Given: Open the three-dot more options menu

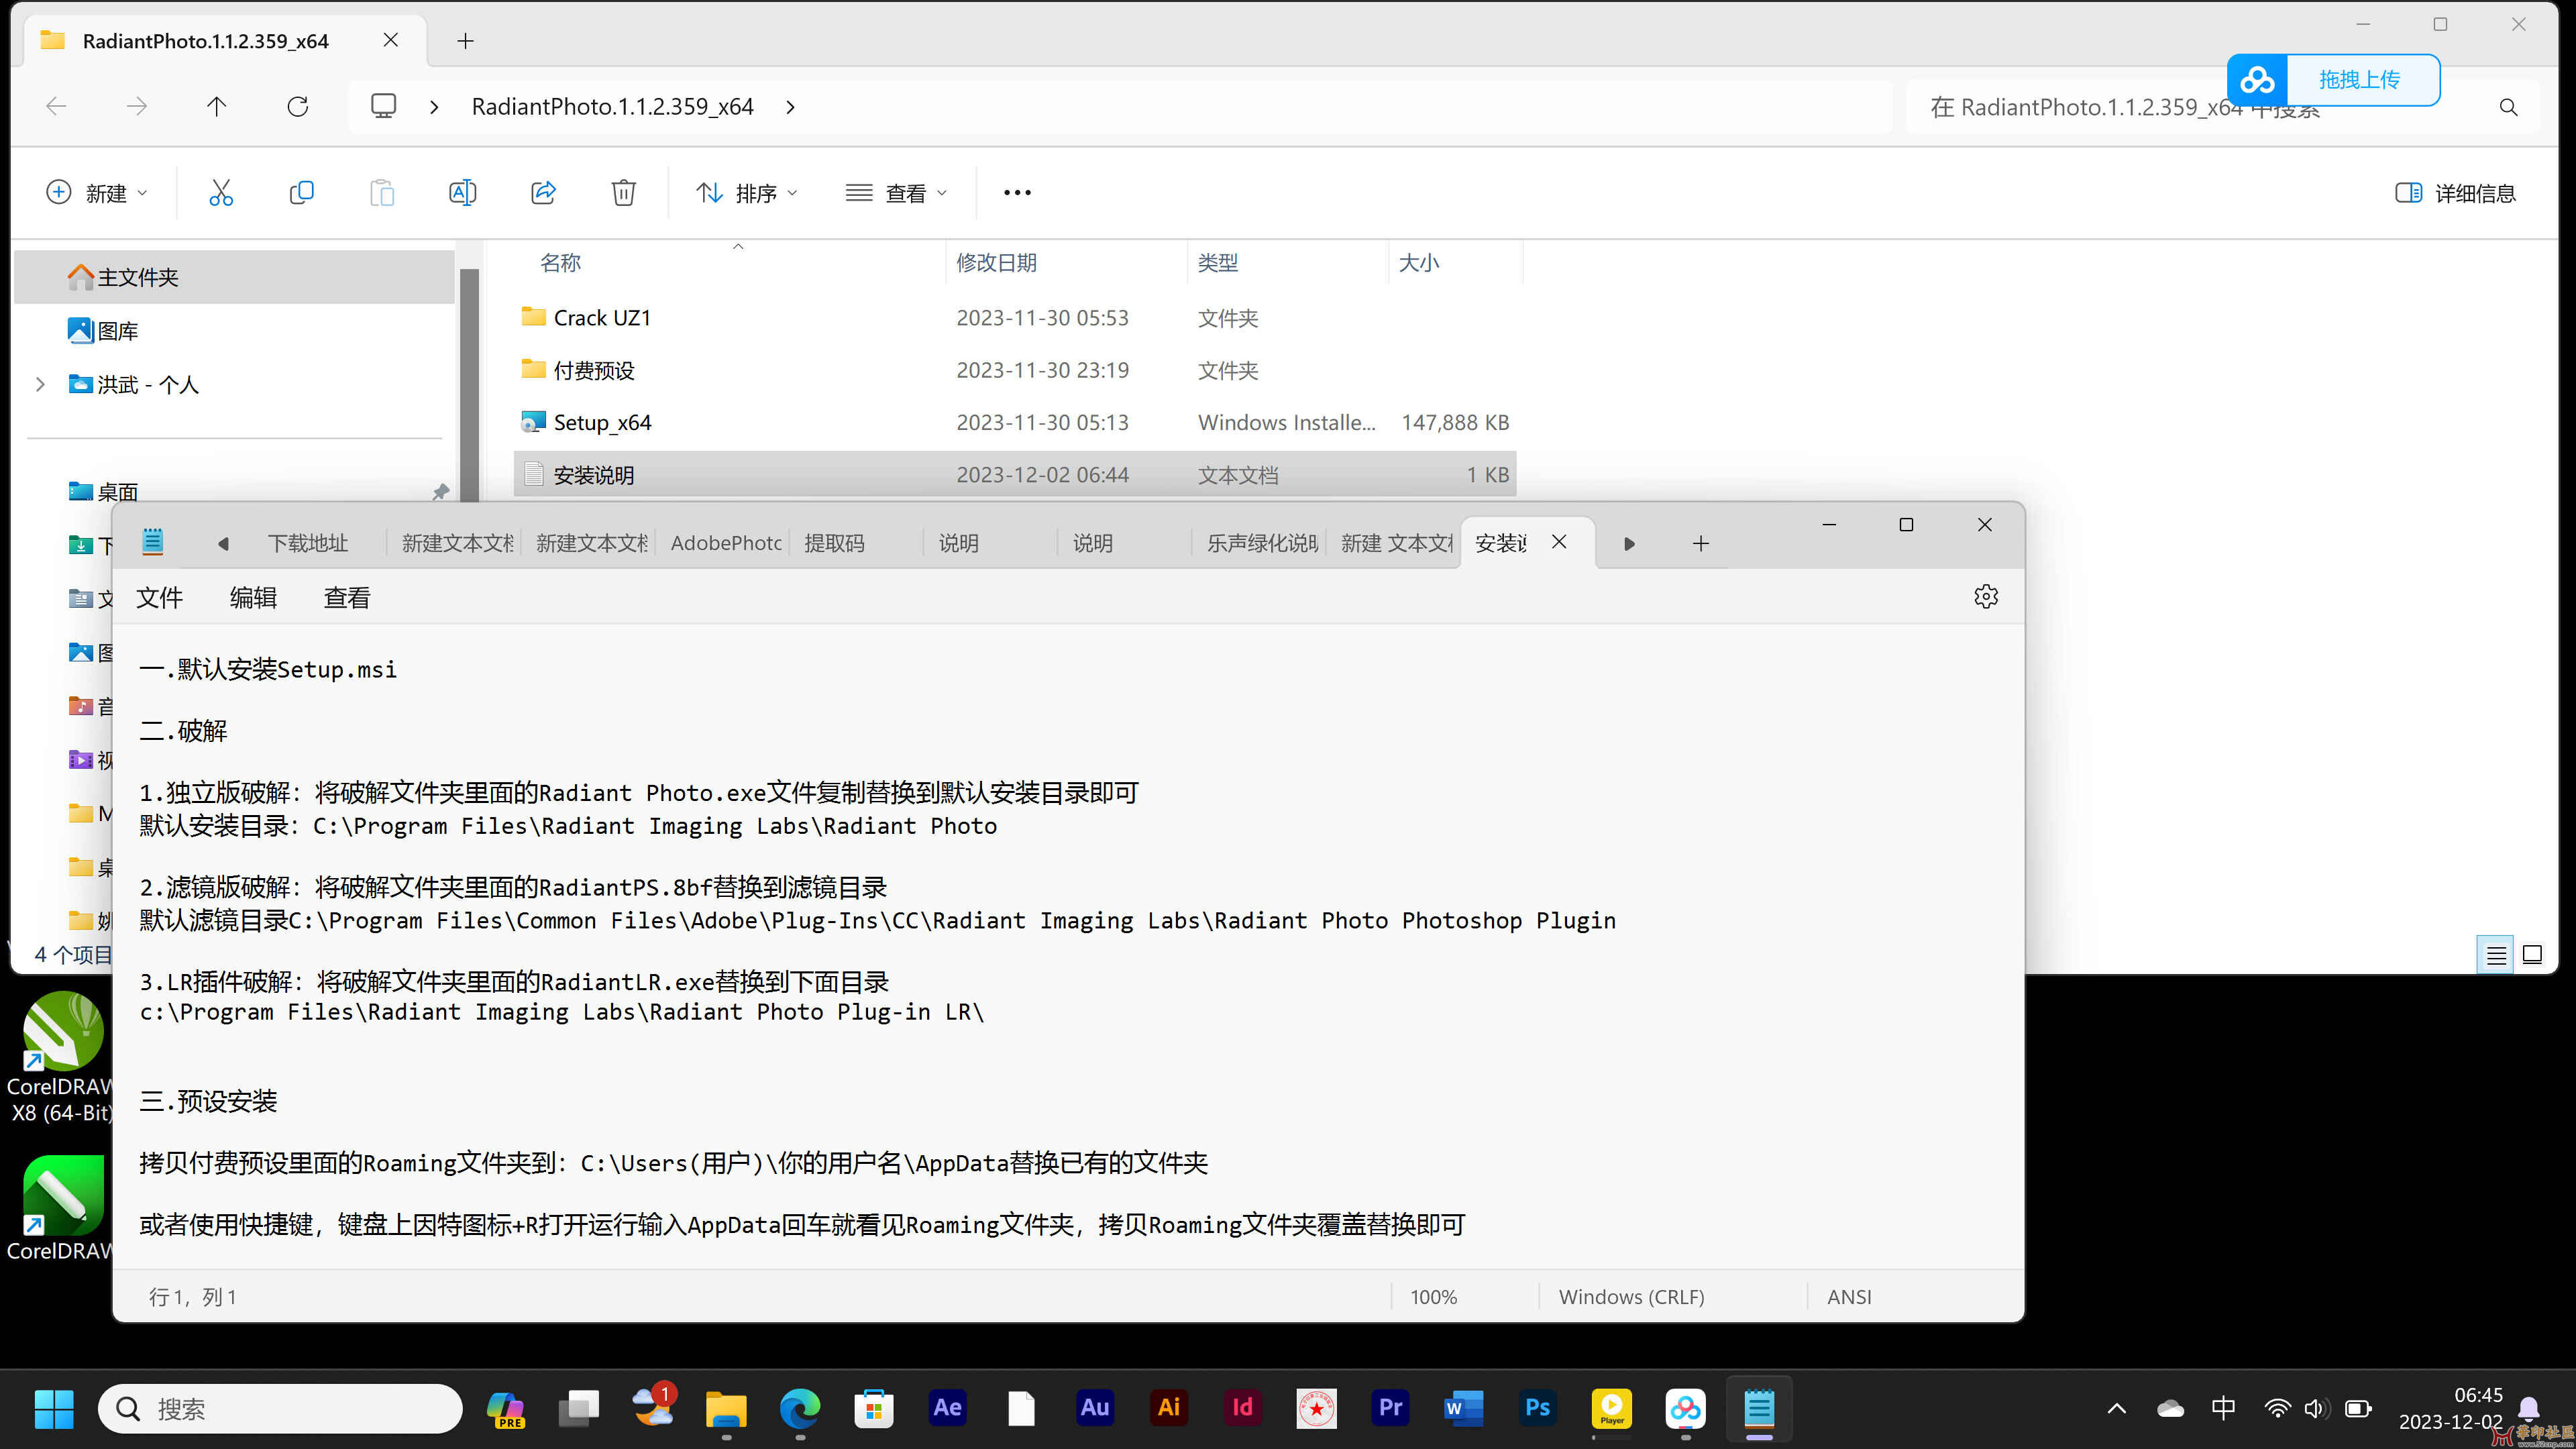Looking at the screenshot, I should pos(1017,192).
